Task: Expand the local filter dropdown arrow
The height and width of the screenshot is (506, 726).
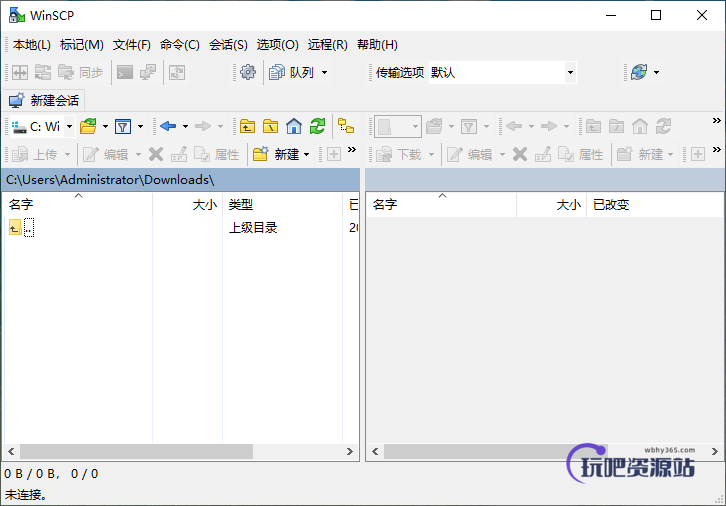Action: [x=140, y=126]
